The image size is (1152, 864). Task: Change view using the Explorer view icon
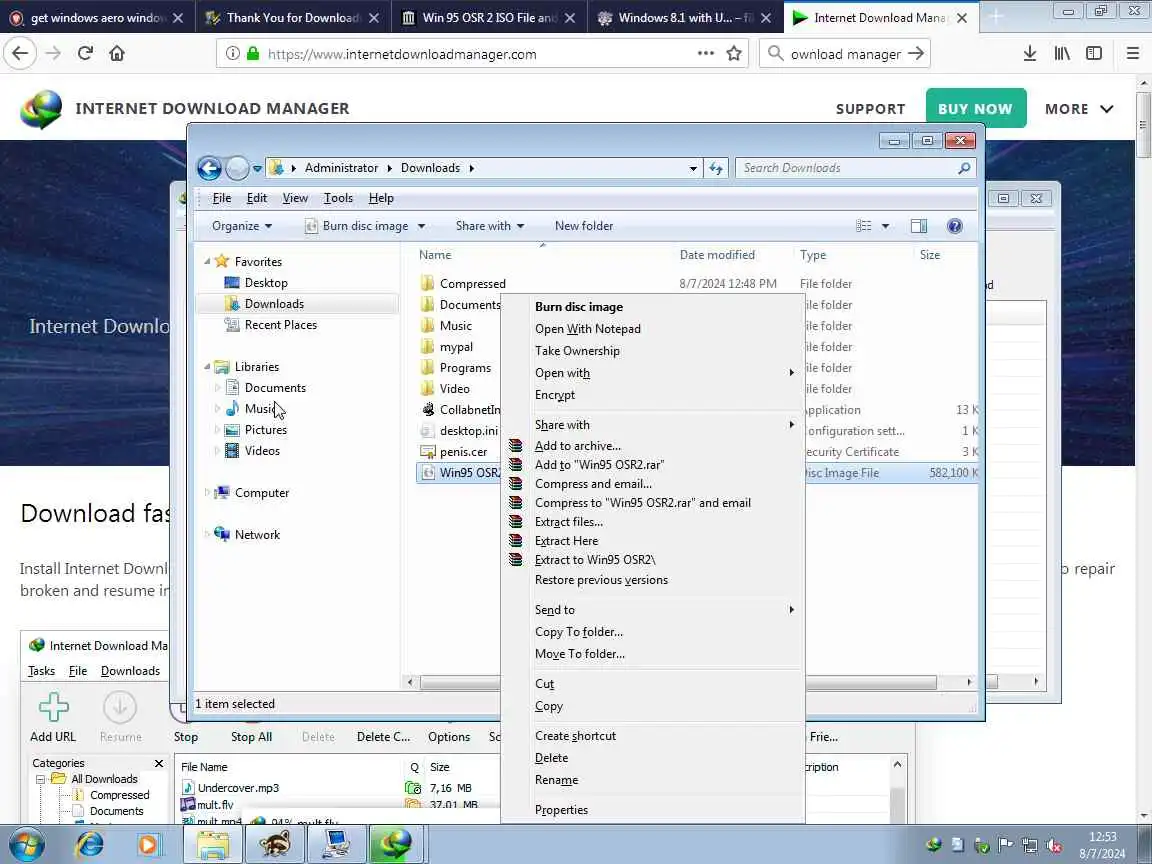point(864,226)
